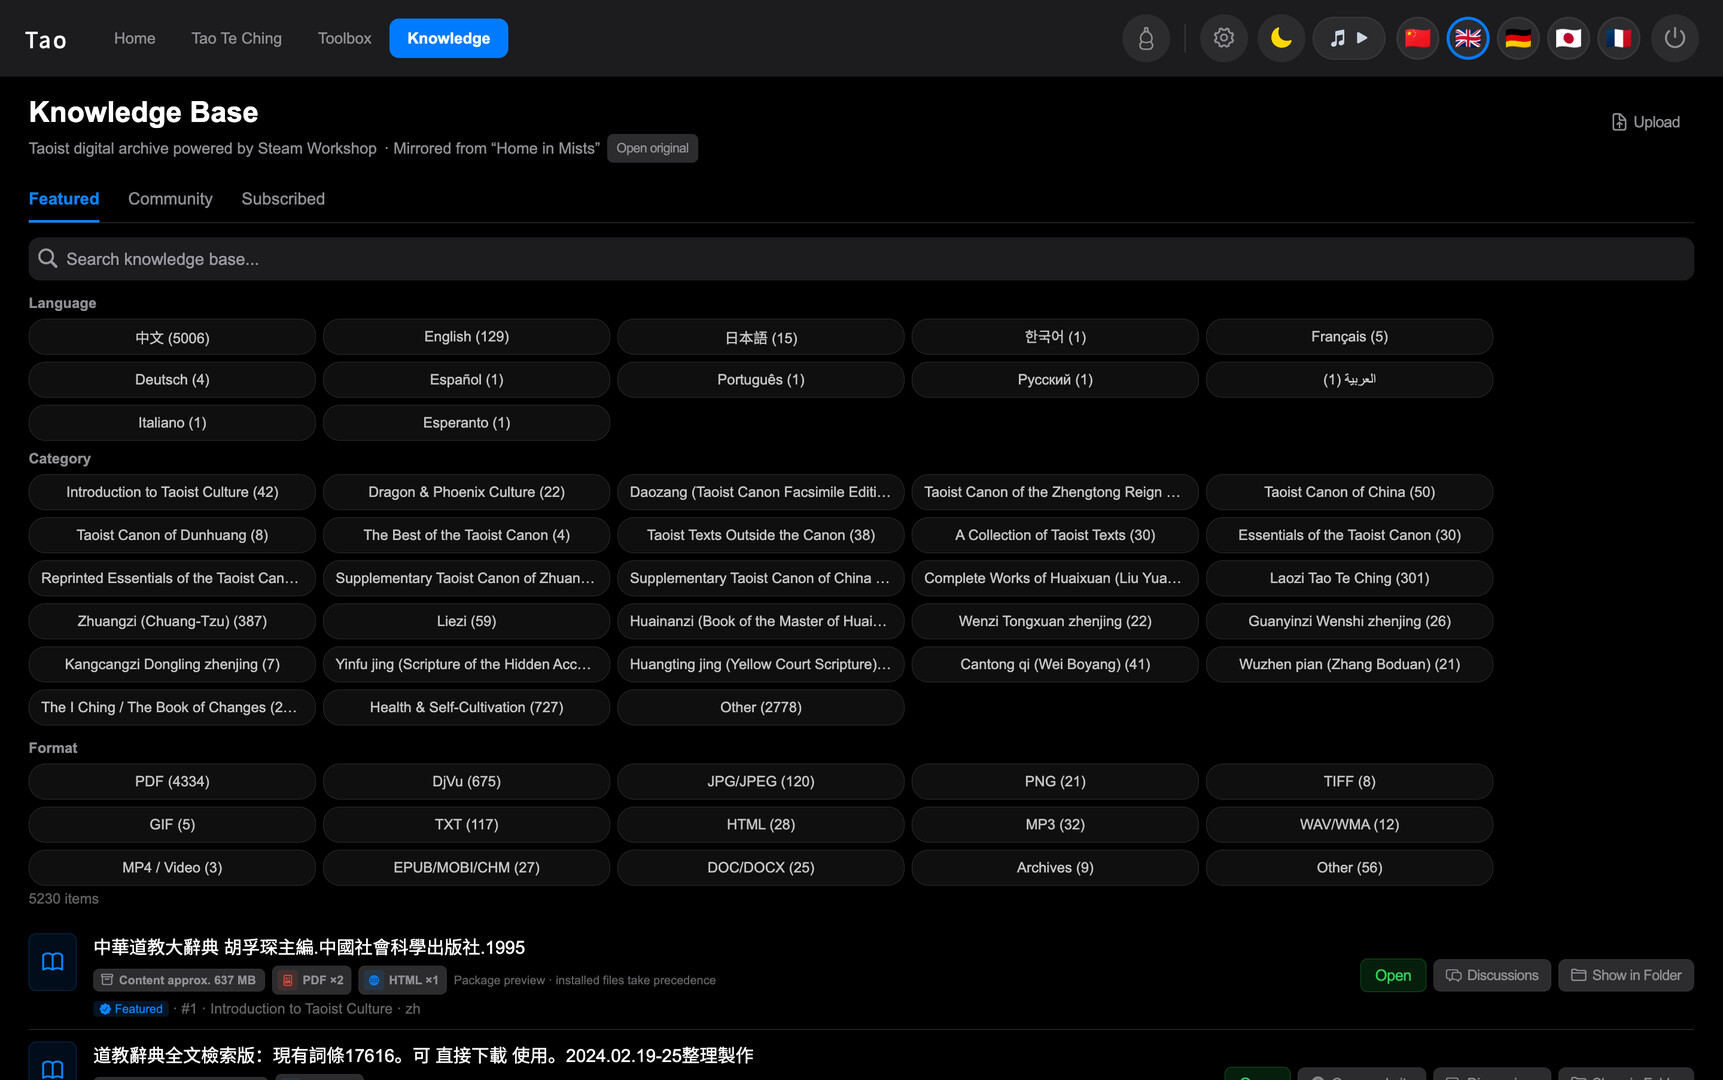Filter by Esperanto (1) language

tap(466, 423)
